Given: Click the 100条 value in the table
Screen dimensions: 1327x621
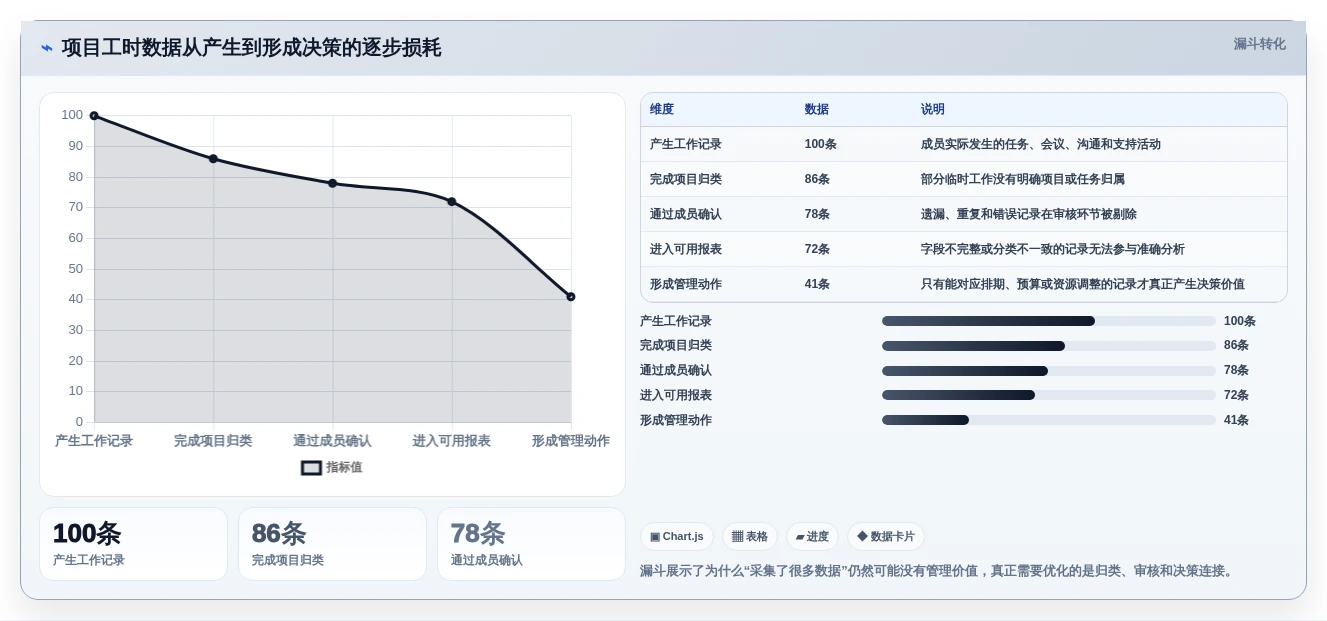Looking at the screenshot, I should click(821, 144).
